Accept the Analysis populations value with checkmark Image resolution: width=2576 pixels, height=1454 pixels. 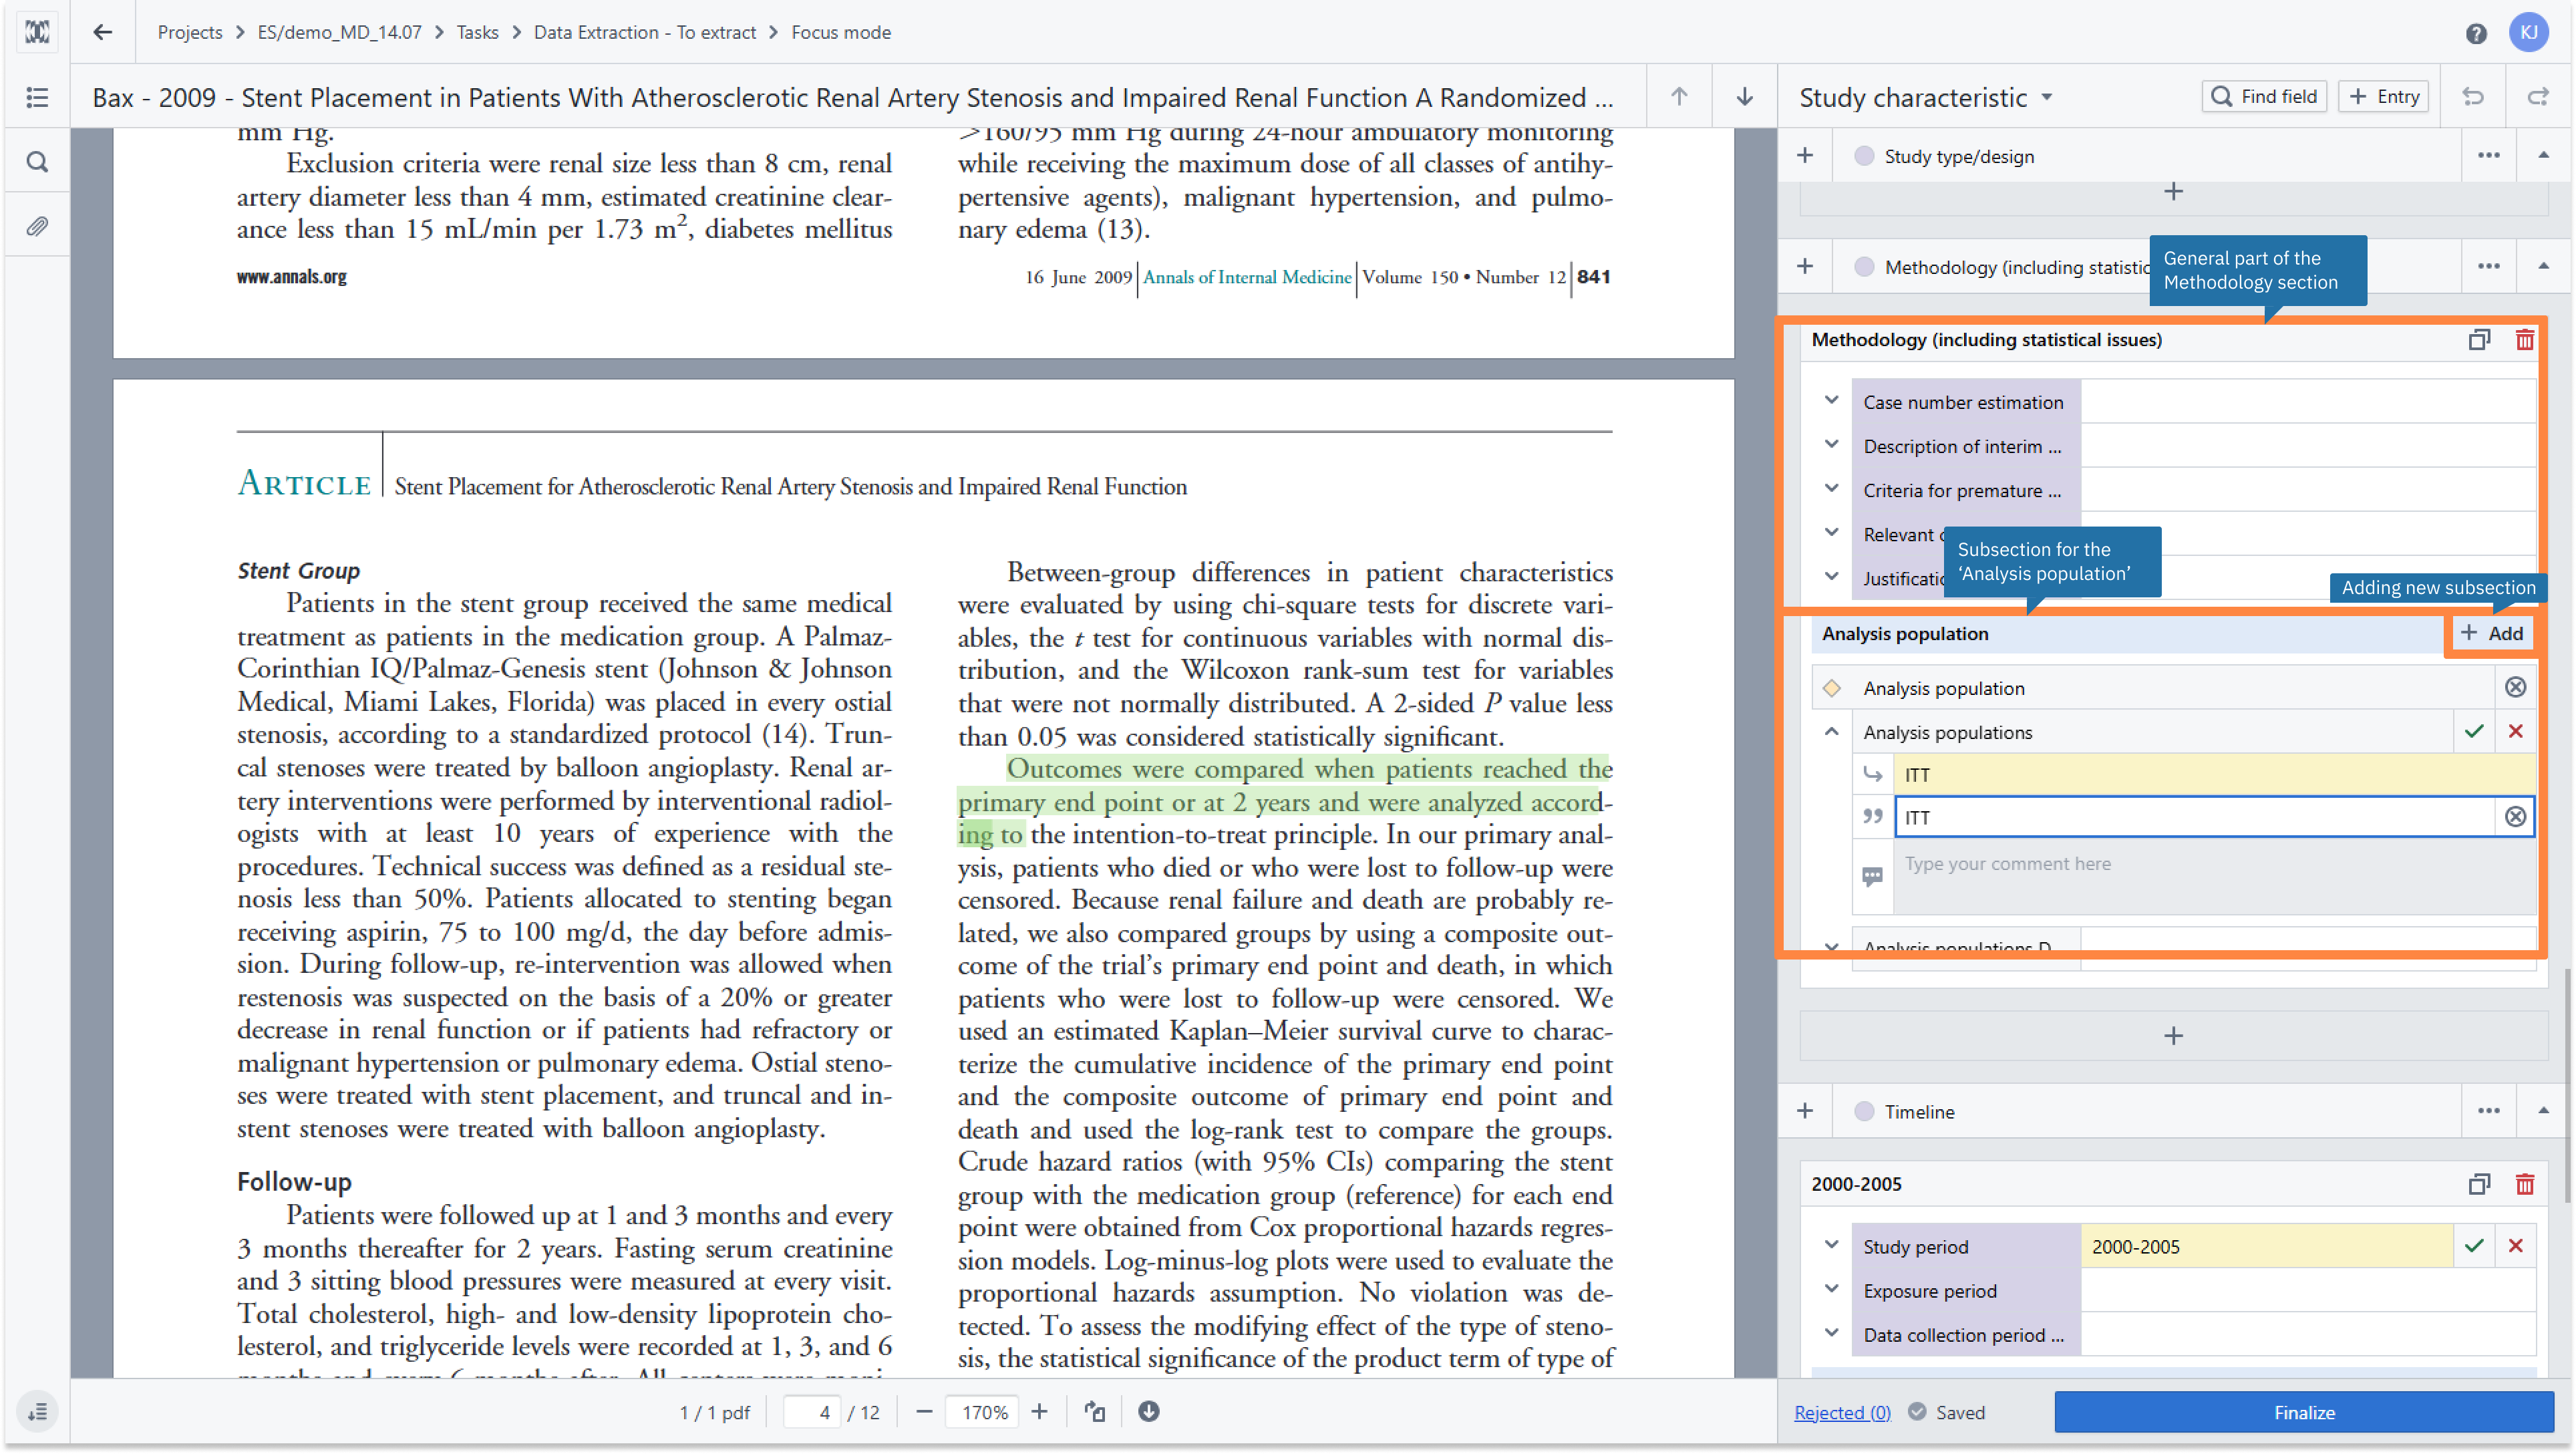coord(2474,732)
